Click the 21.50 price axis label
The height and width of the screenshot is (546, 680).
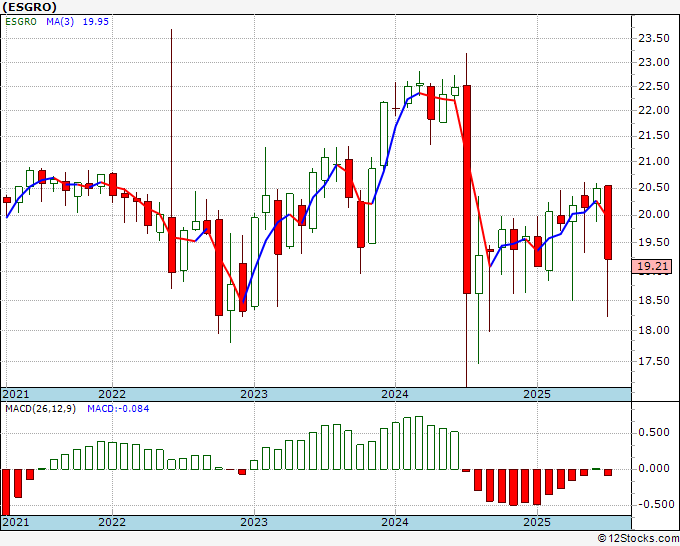(x=654, y=136)
